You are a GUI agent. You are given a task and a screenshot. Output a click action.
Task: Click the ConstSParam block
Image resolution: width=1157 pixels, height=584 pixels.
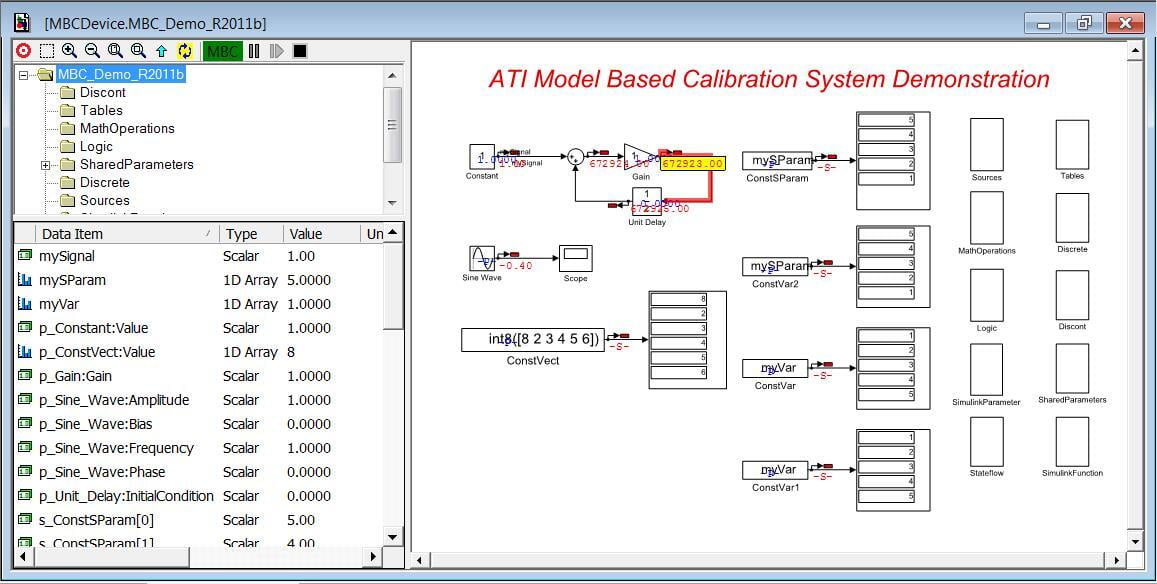[x=777, y=160]
